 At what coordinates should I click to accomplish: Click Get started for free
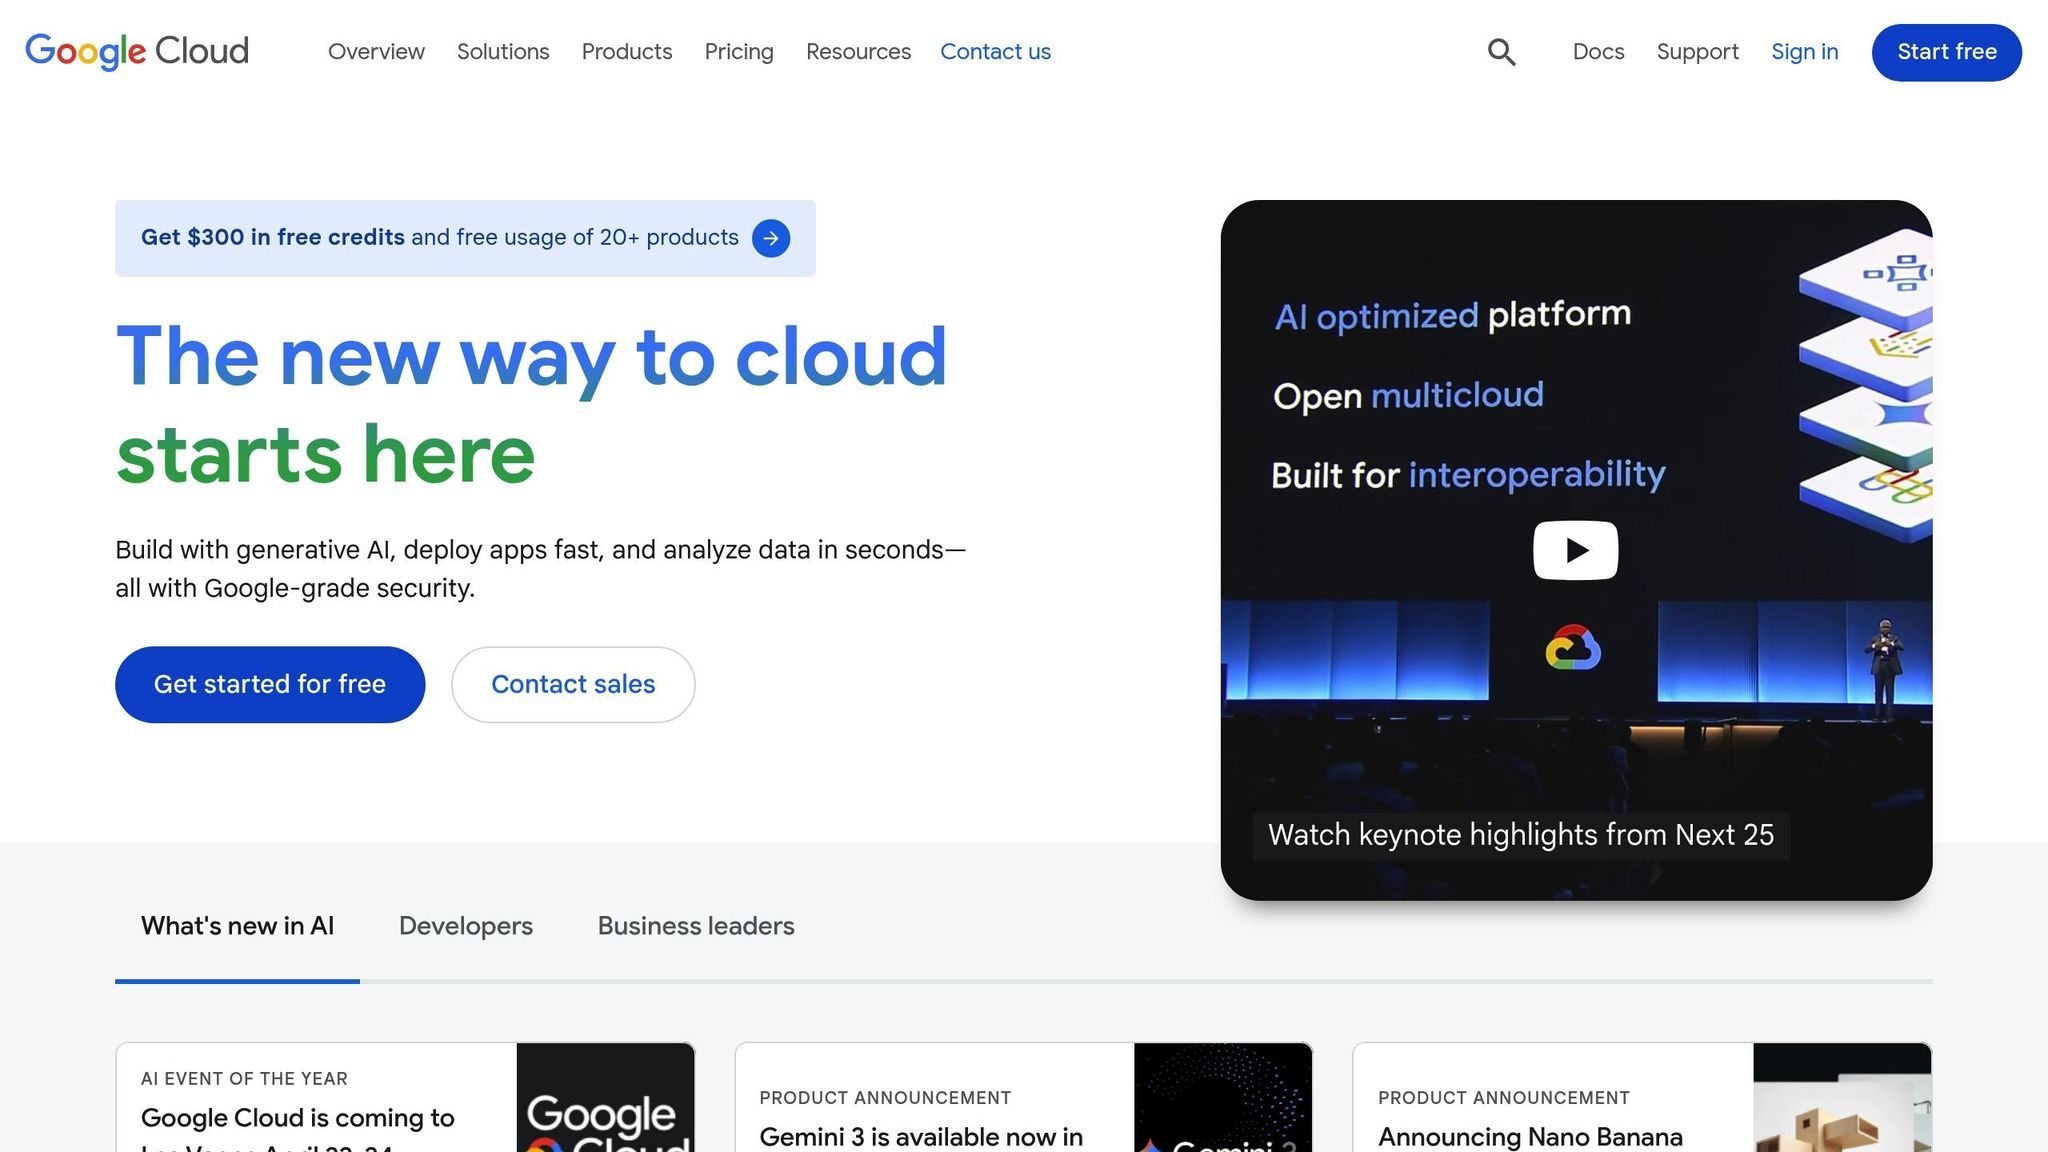[269, 684]
